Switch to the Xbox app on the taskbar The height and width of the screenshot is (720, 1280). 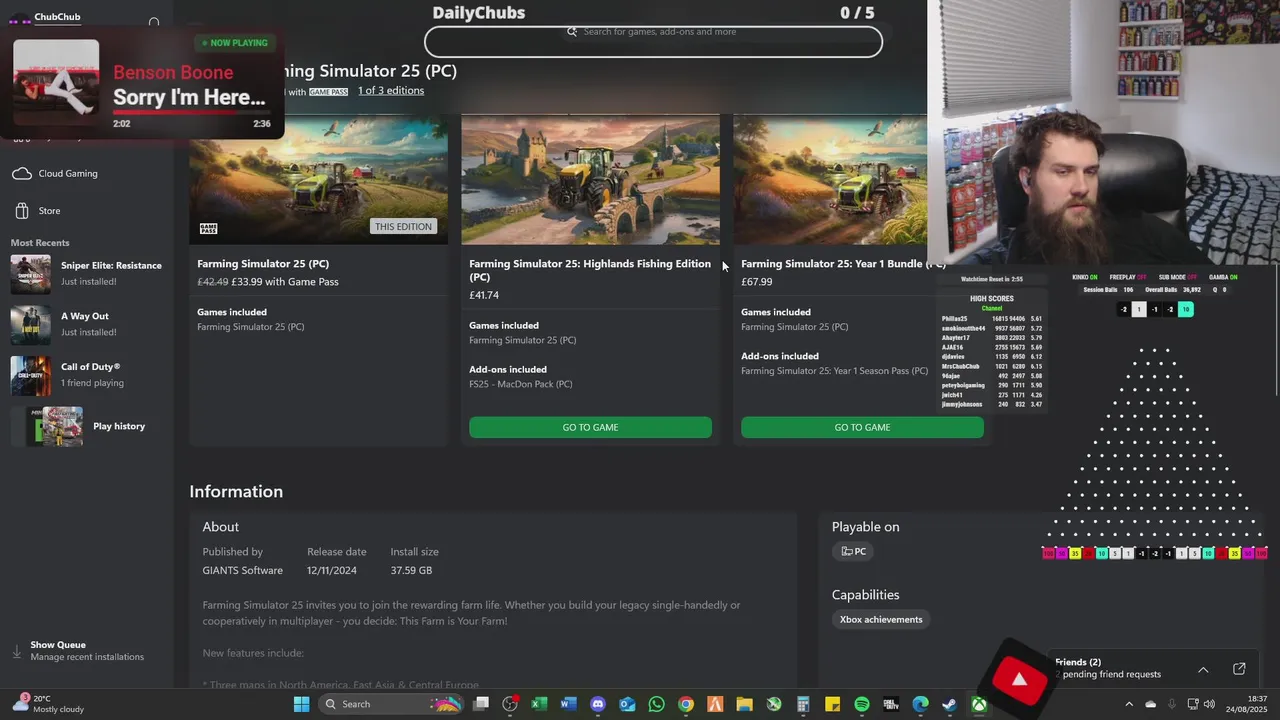[x=979, y=704]
